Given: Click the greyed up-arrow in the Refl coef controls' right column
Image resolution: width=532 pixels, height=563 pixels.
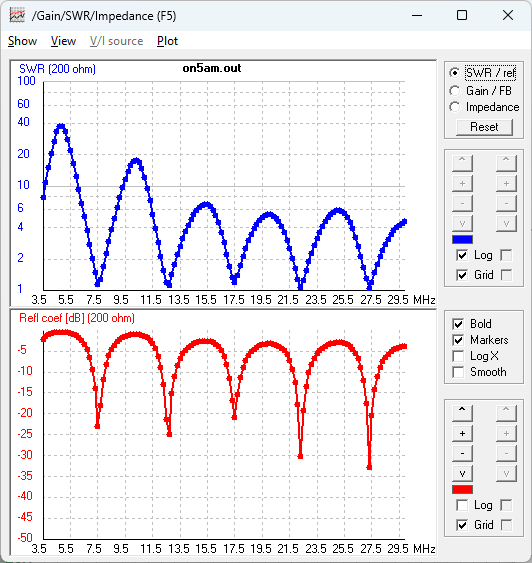Looking at the screenshot, I should (x=506, y=413).
